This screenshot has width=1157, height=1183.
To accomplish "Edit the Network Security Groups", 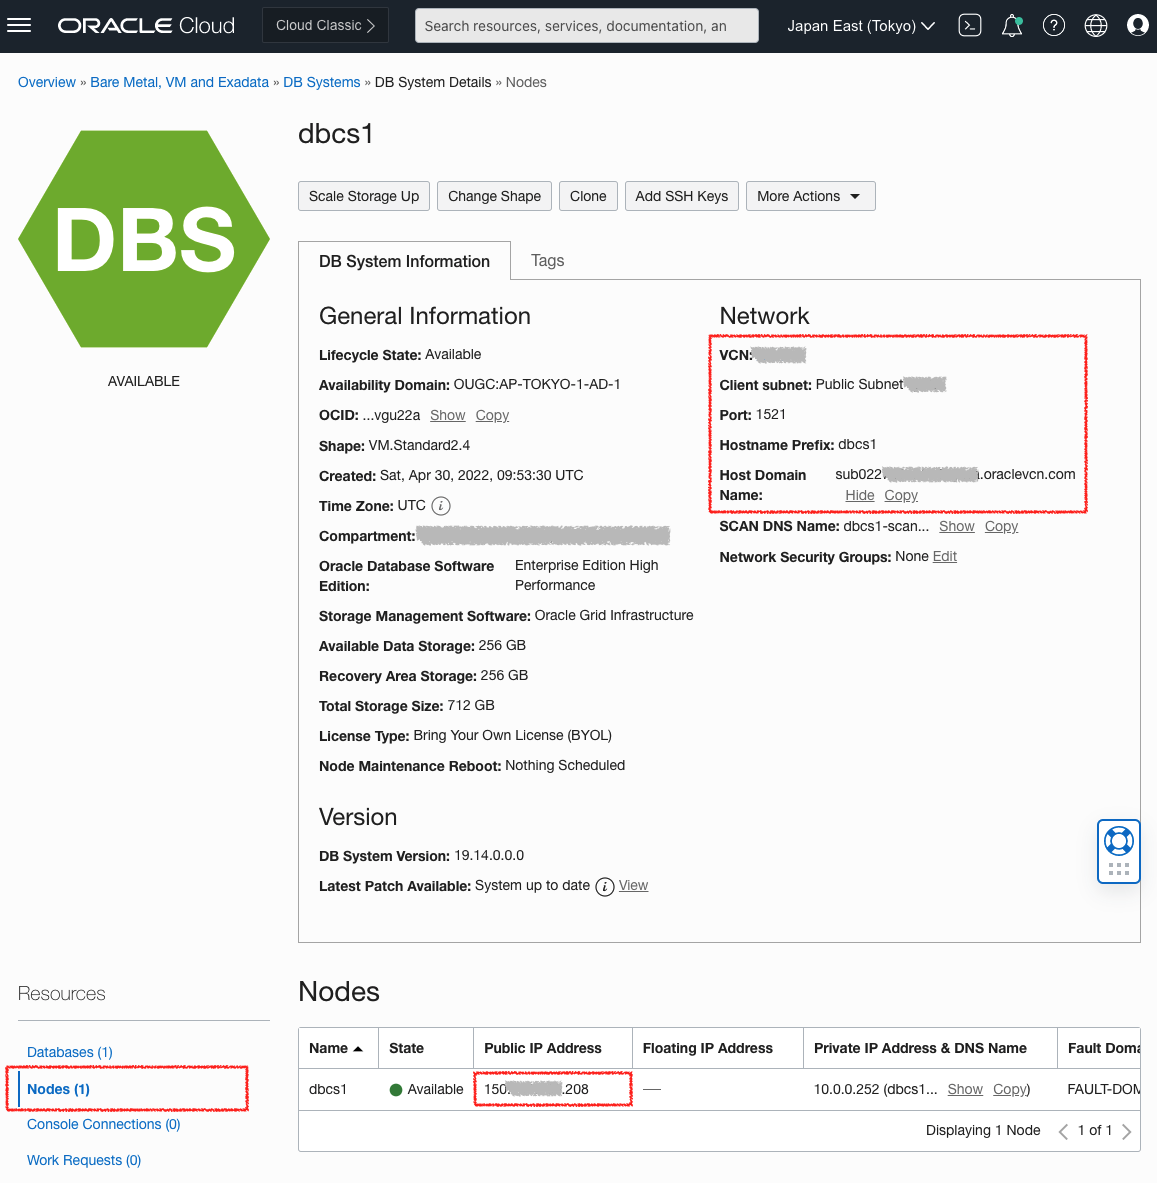I will click(944, 557).
